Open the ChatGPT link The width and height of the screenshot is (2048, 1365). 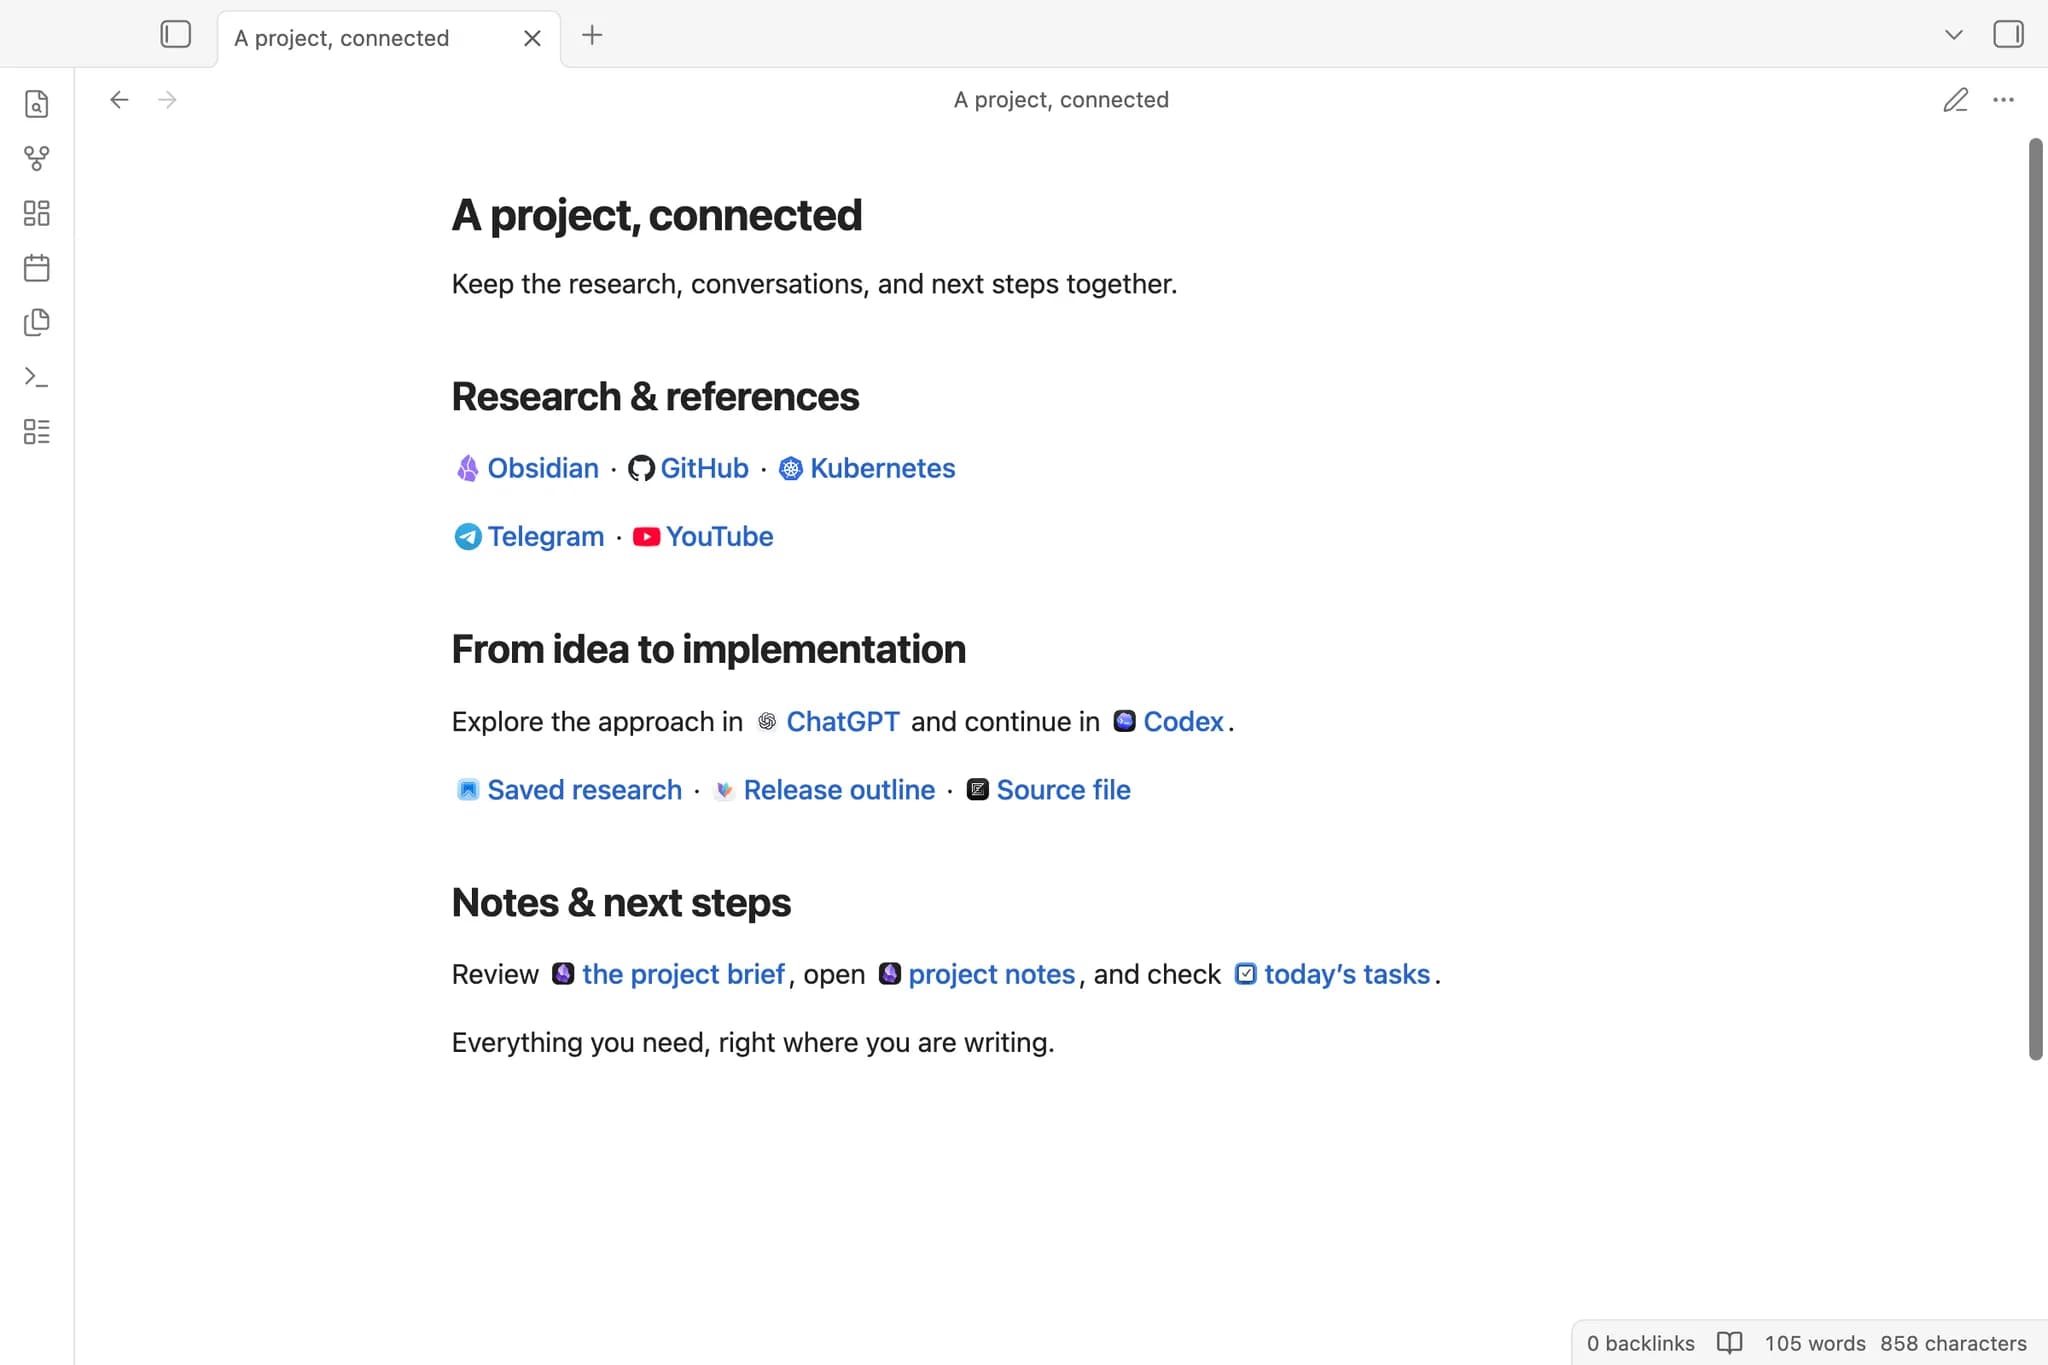tap(843, 722)
